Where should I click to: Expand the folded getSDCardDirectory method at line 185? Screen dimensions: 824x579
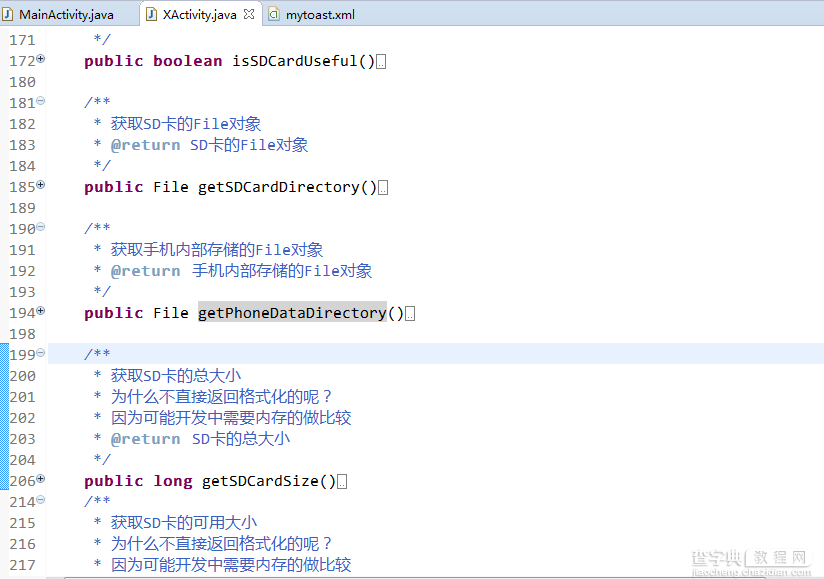(x=41, y=185)
